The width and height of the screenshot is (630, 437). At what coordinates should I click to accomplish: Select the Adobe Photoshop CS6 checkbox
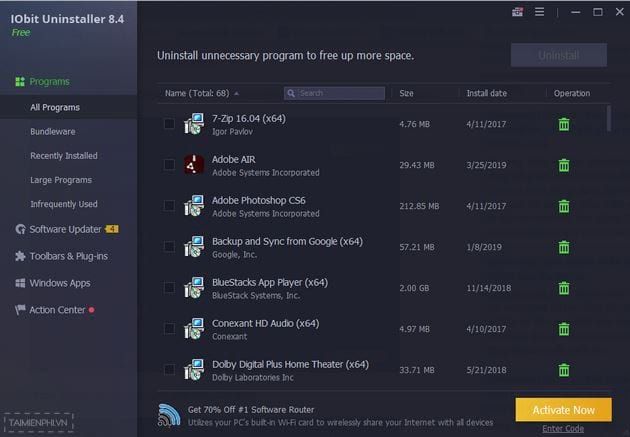click(169, 205)
